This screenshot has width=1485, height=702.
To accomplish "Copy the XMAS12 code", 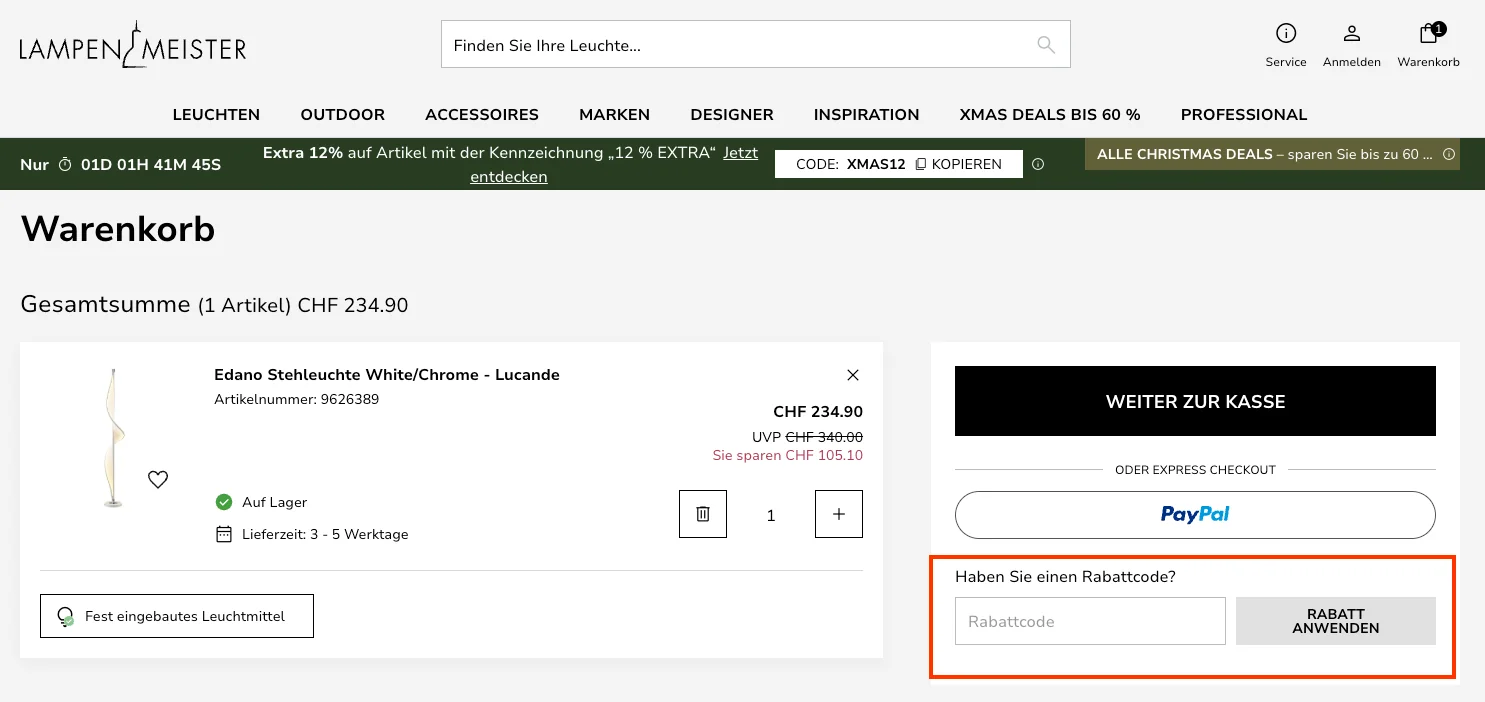I will (x=958, y=164).
